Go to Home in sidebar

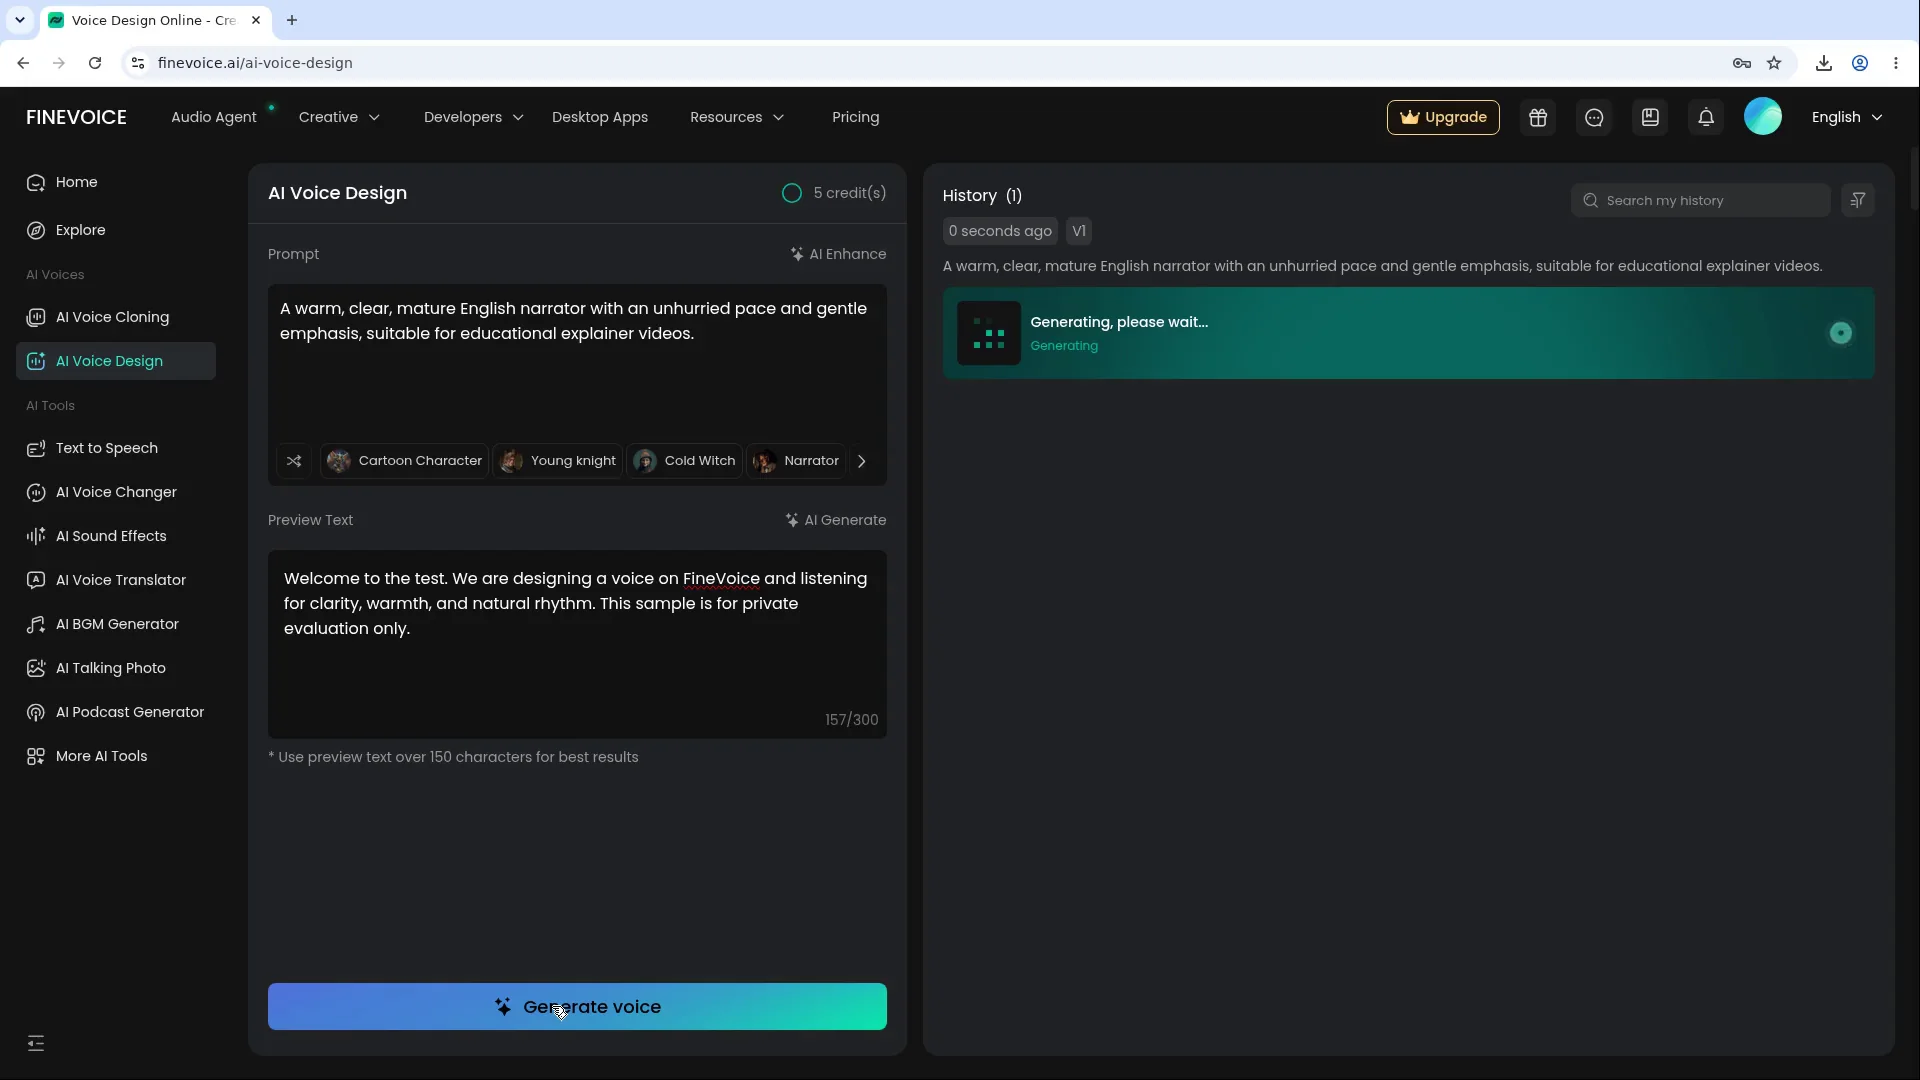[116, 182]
